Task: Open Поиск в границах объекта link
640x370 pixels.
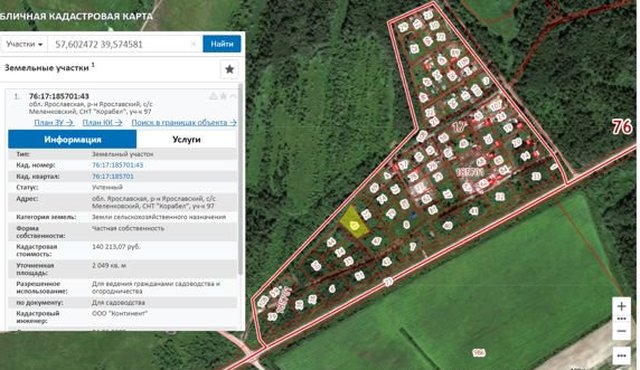Action: tap(184, 122)
